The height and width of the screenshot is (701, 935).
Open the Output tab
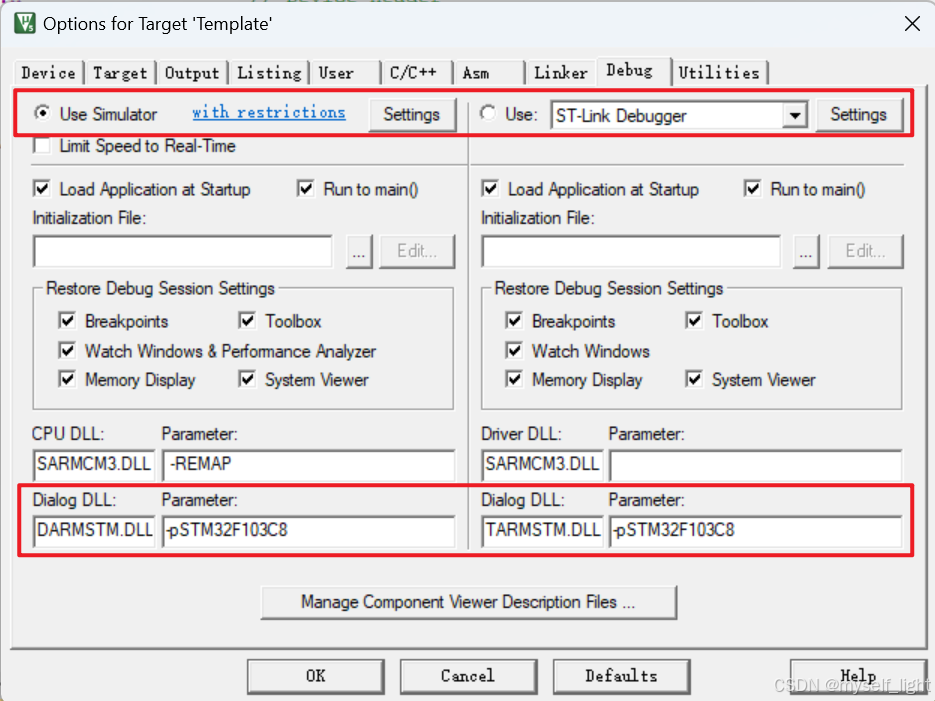pos(192,73)
